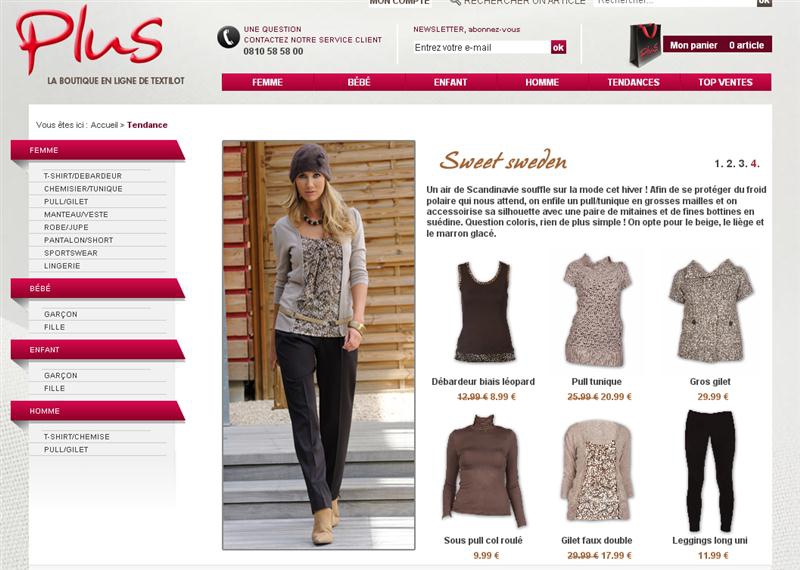Focus the newsletter e-mail field
The image size is (800, 570).
pyautogui.click(x=482, y=47)
